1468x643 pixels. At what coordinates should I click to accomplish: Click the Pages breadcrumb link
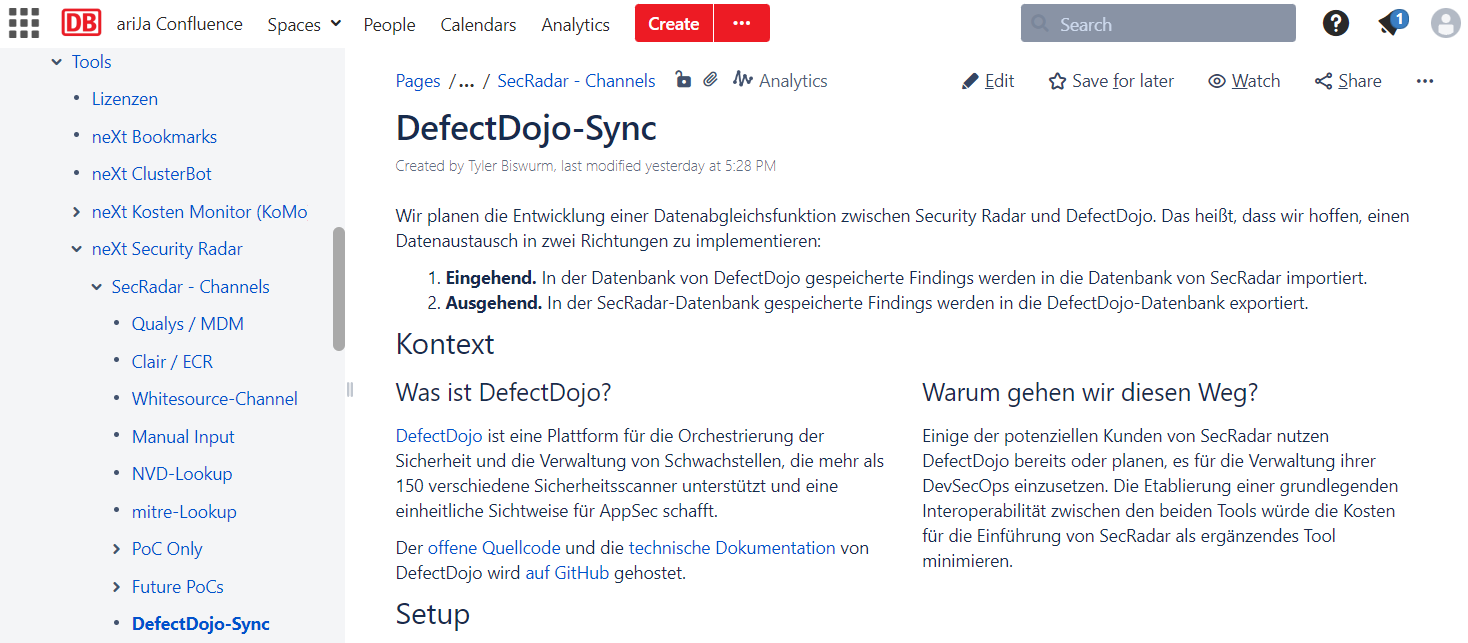(418, 81)
